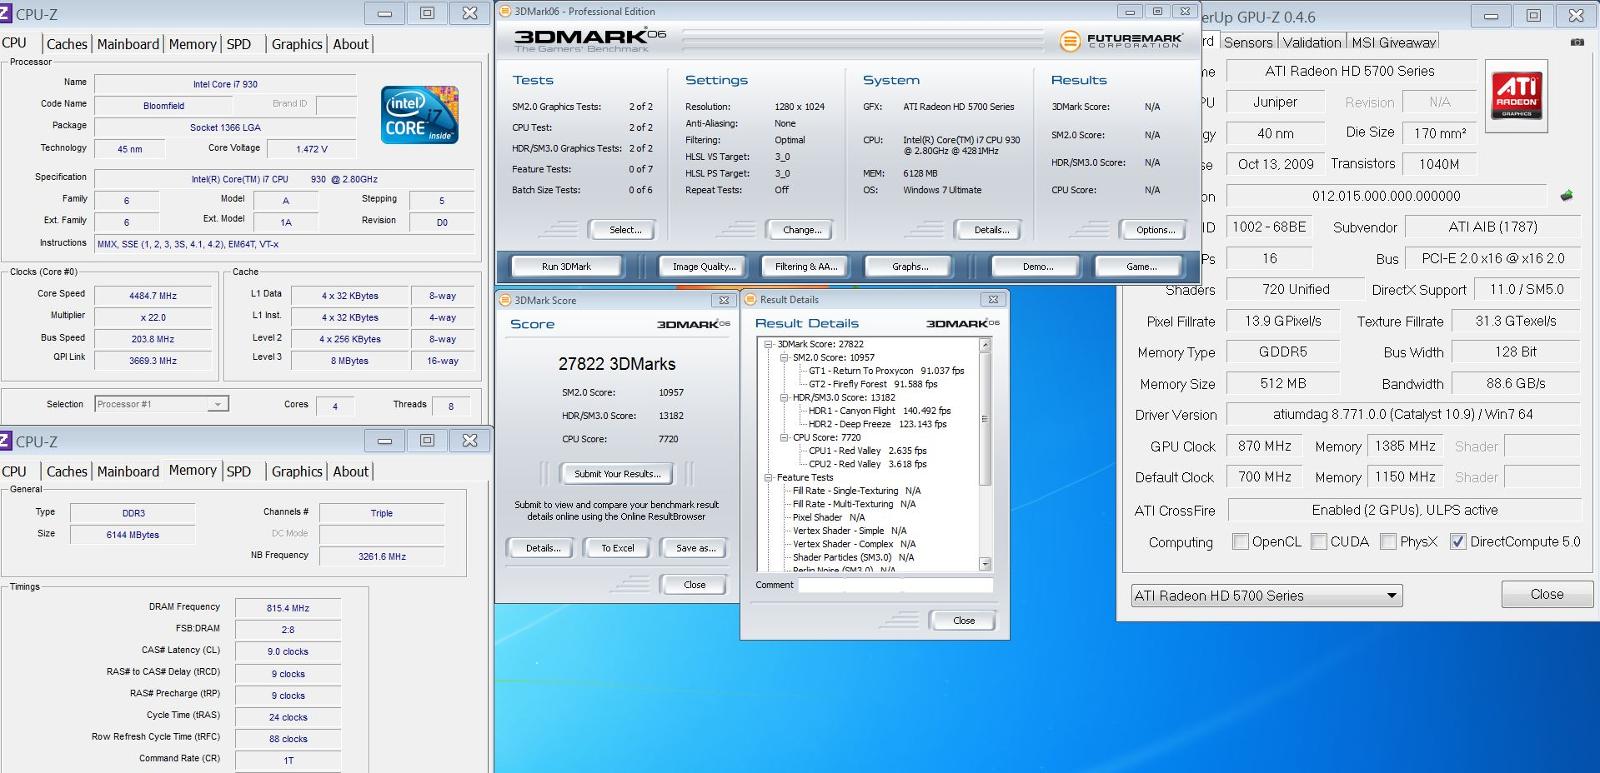
Task: Open the About tab in top CPU-Z
Action: (351, 44)
